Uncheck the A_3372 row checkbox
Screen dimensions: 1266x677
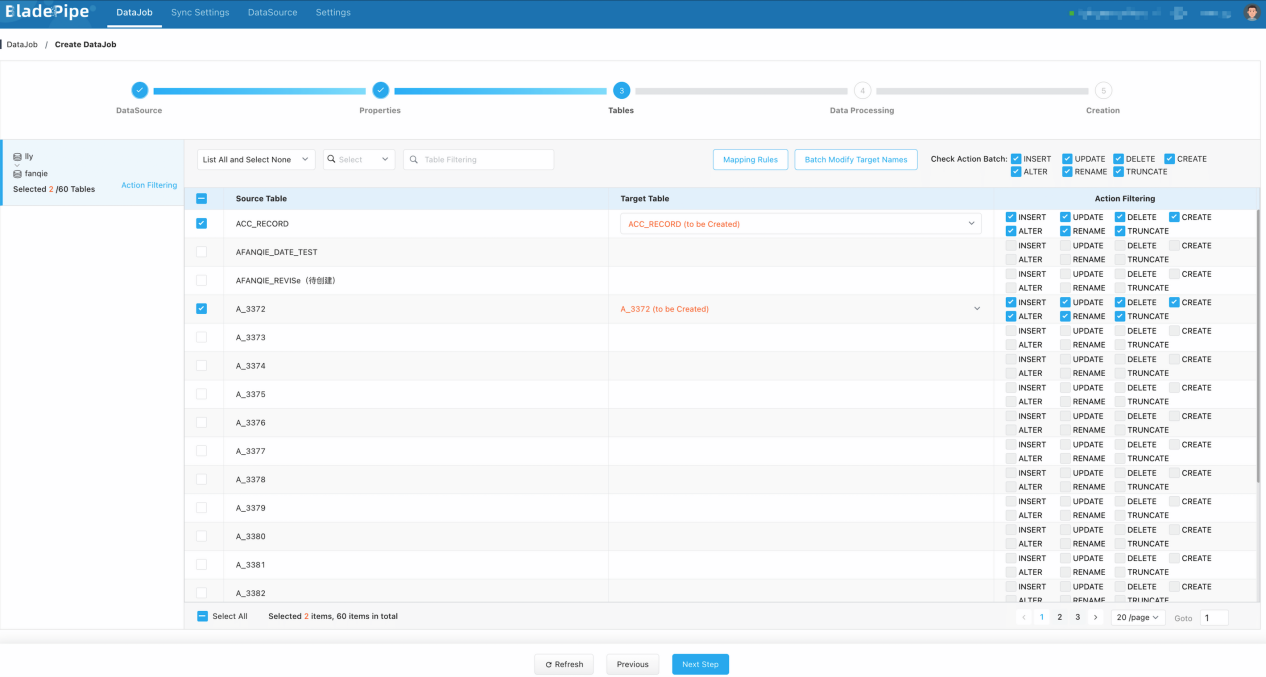tap(202, 309)
